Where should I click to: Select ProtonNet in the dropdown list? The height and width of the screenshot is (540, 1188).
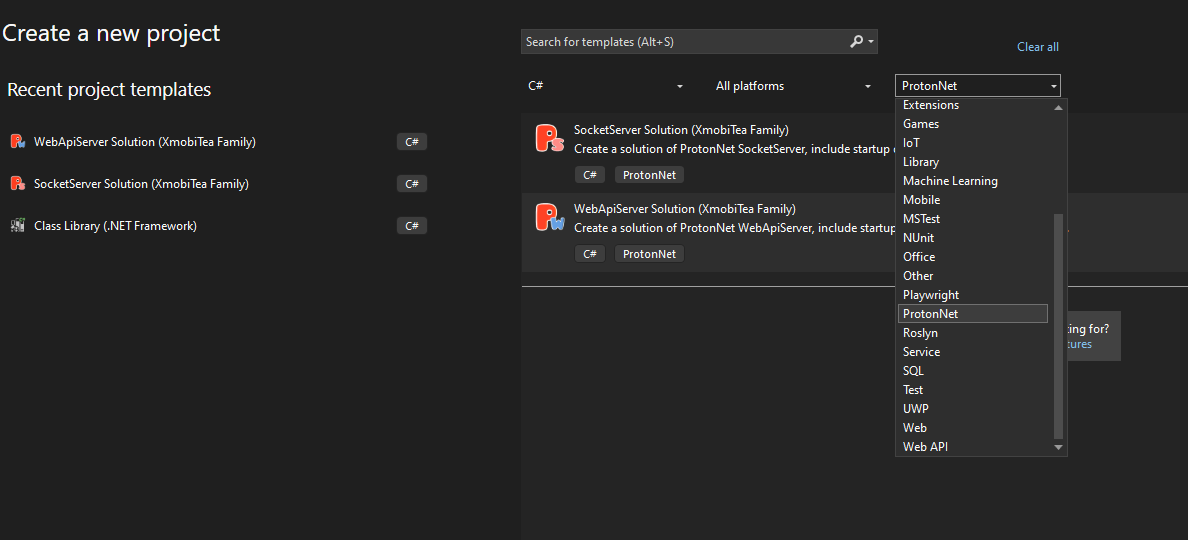pyautogui.click(x=973, y=314)
